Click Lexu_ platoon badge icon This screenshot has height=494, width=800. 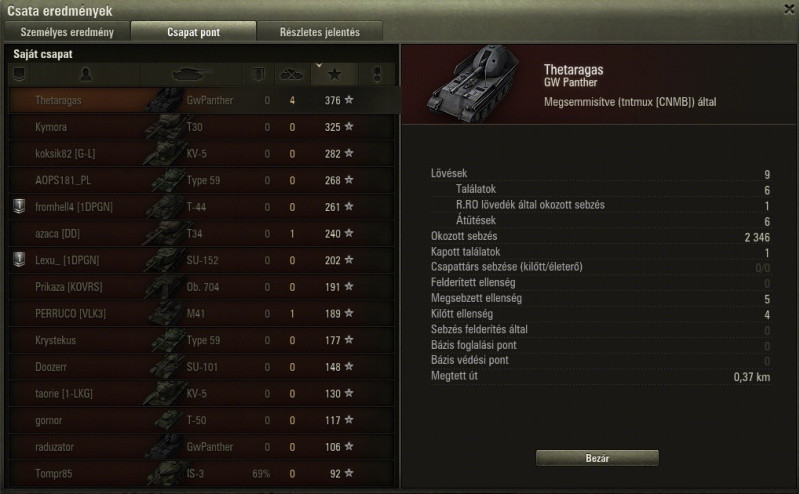pos(19,259)
